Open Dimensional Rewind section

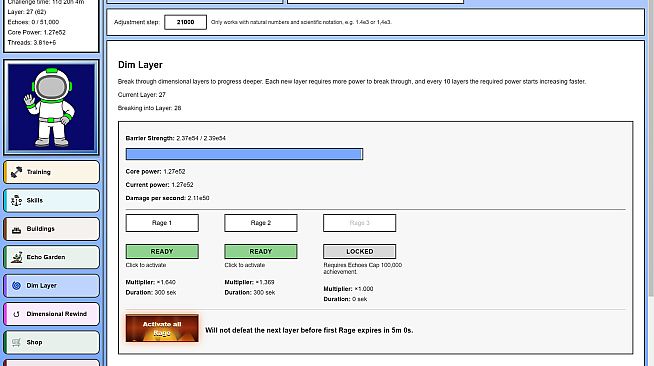(52, 314)
